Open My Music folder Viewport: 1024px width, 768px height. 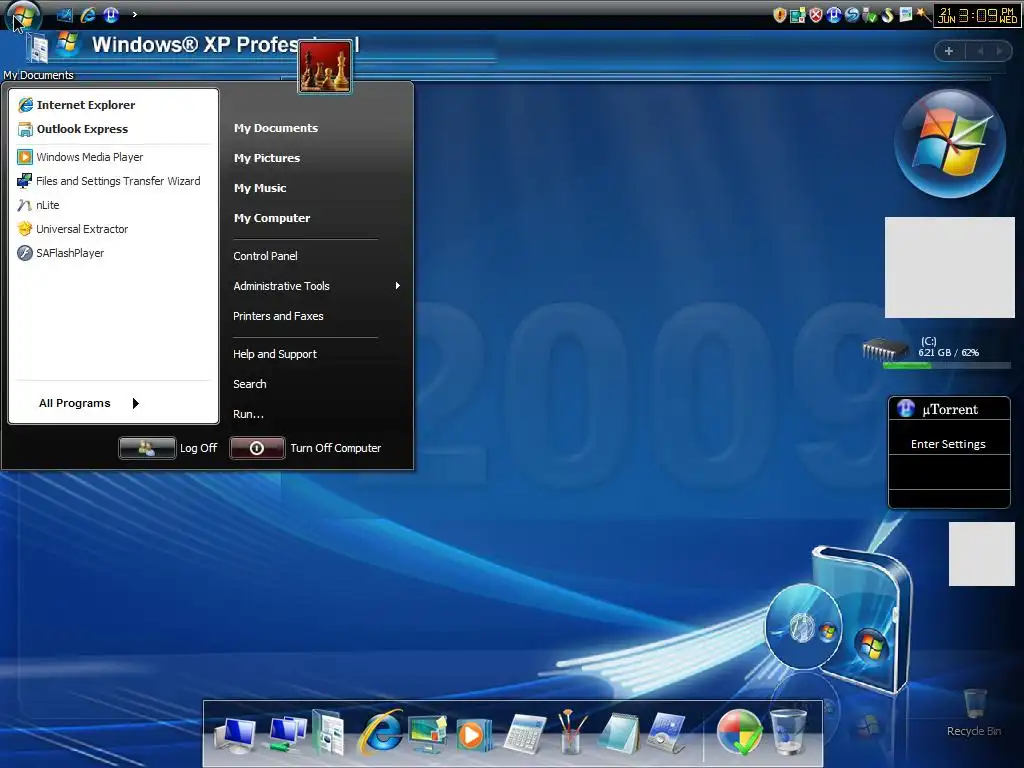pyautogui.click(x=260, y=188)
